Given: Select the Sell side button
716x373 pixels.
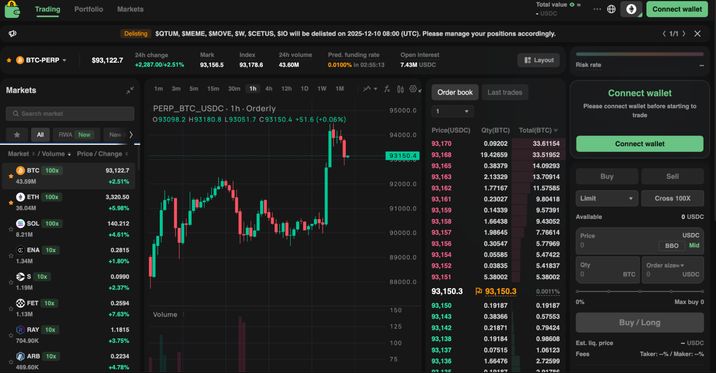Looking at the screenshot, I should coord(672,176).
